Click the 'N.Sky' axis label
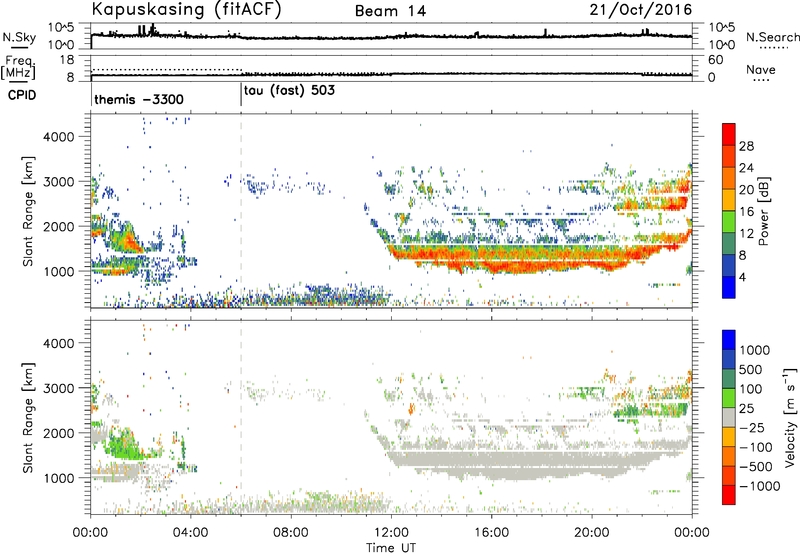The width and height of the screenshot is (800, 554). (19, 37)
